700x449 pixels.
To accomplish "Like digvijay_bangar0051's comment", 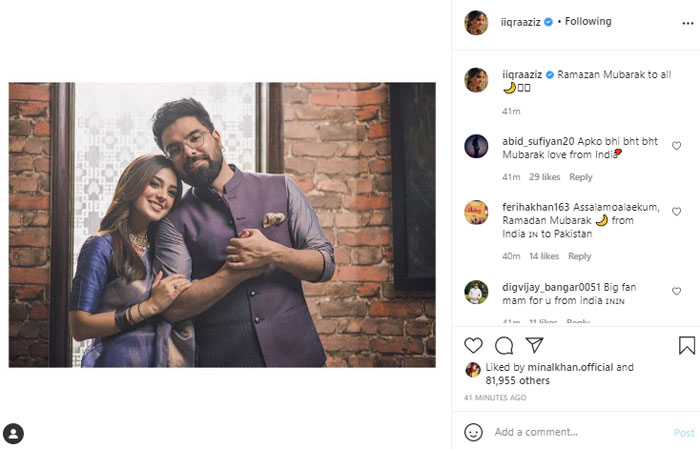I will tap(677, 292).
